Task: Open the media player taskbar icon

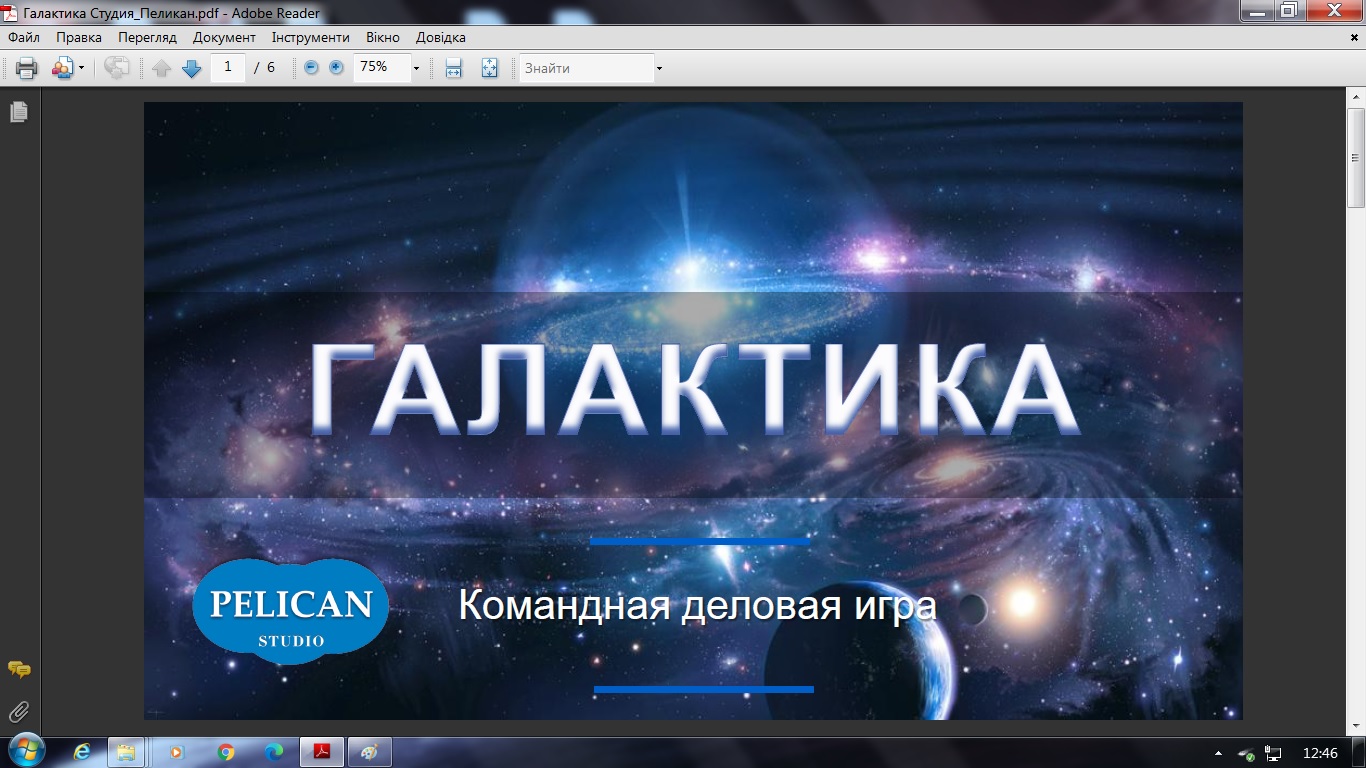Action: (178, 752)
